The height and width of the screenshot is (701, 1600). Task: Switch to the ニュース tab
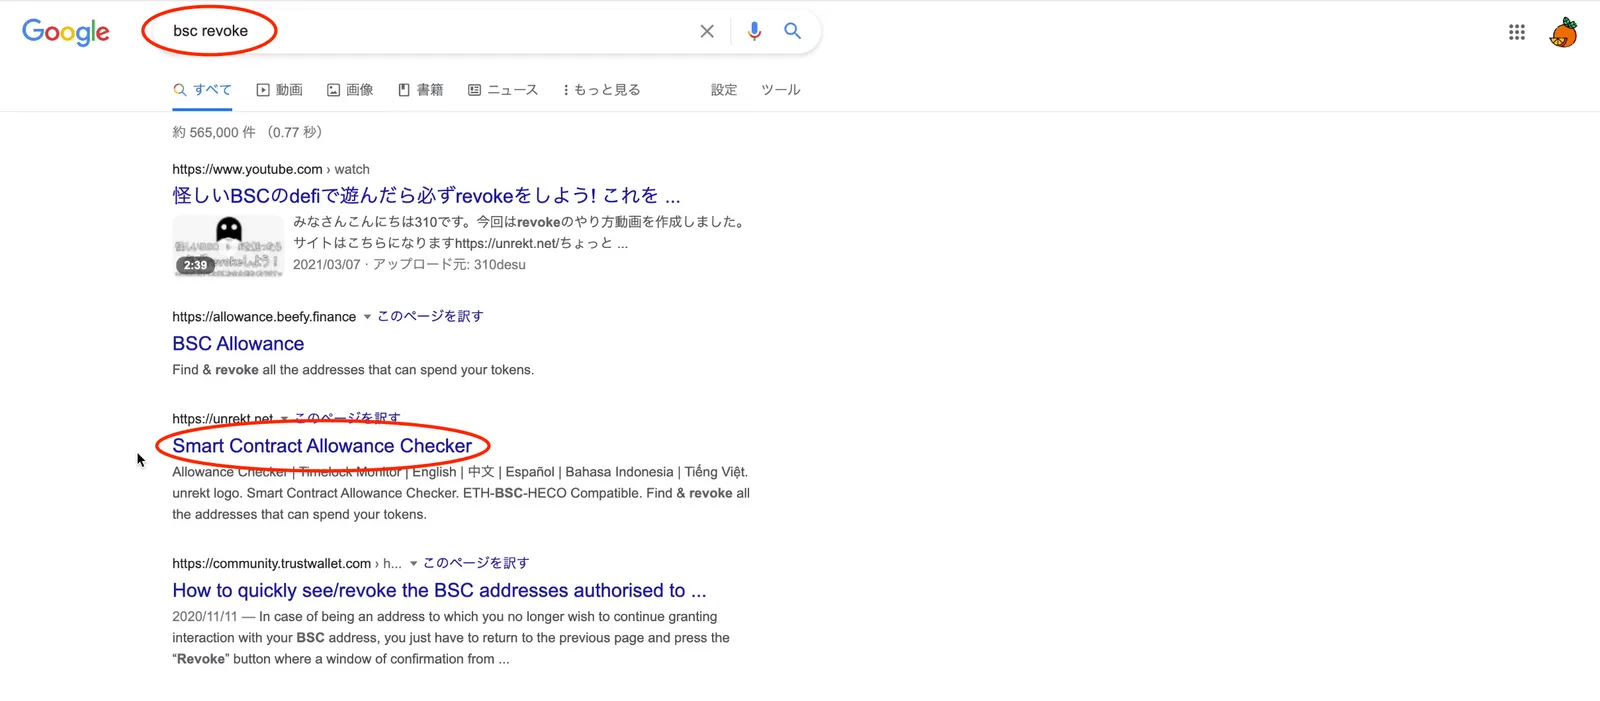[x=503, y=90]
